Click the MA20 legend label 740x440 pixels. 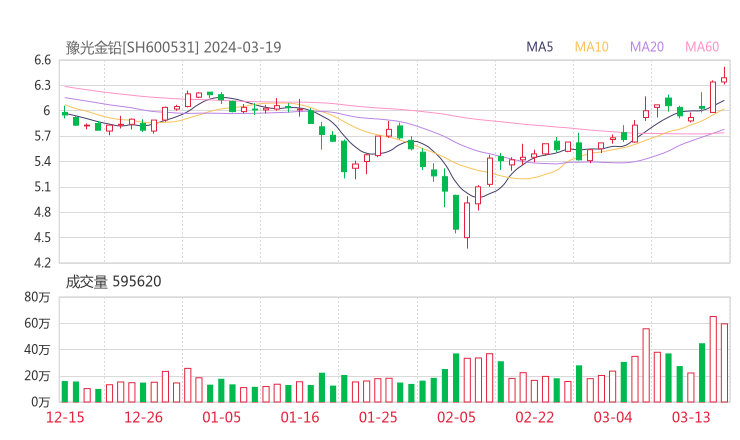point(647,47)
